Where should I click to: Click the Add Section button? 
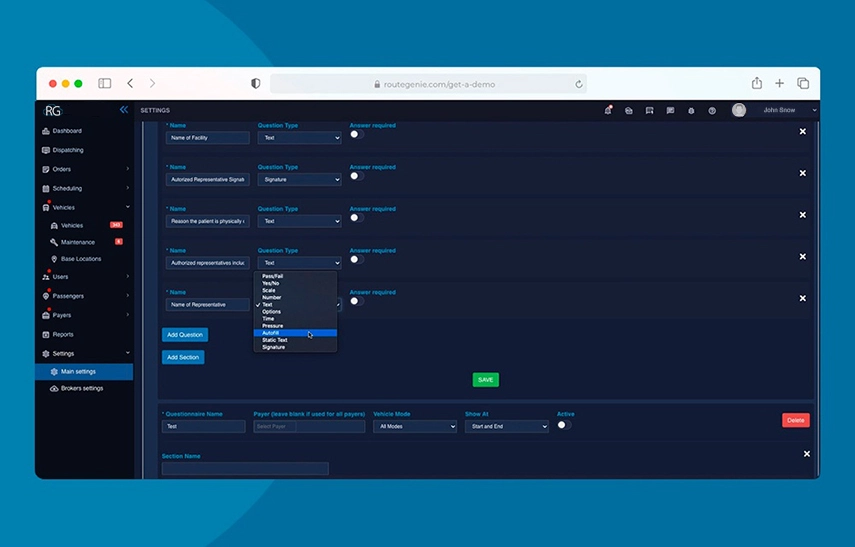pyautogui.click(x=183, y=357)
